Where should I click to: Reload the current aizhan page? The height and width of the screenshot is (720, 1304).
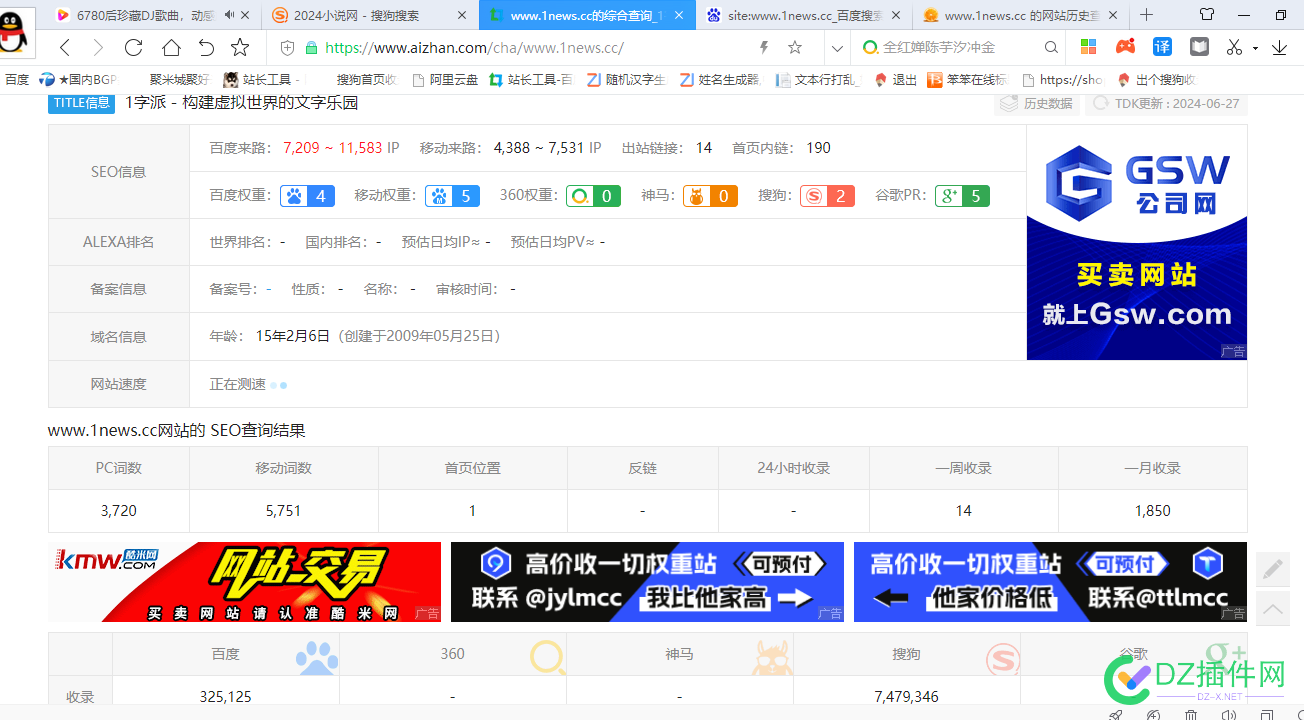pos(133,48)
